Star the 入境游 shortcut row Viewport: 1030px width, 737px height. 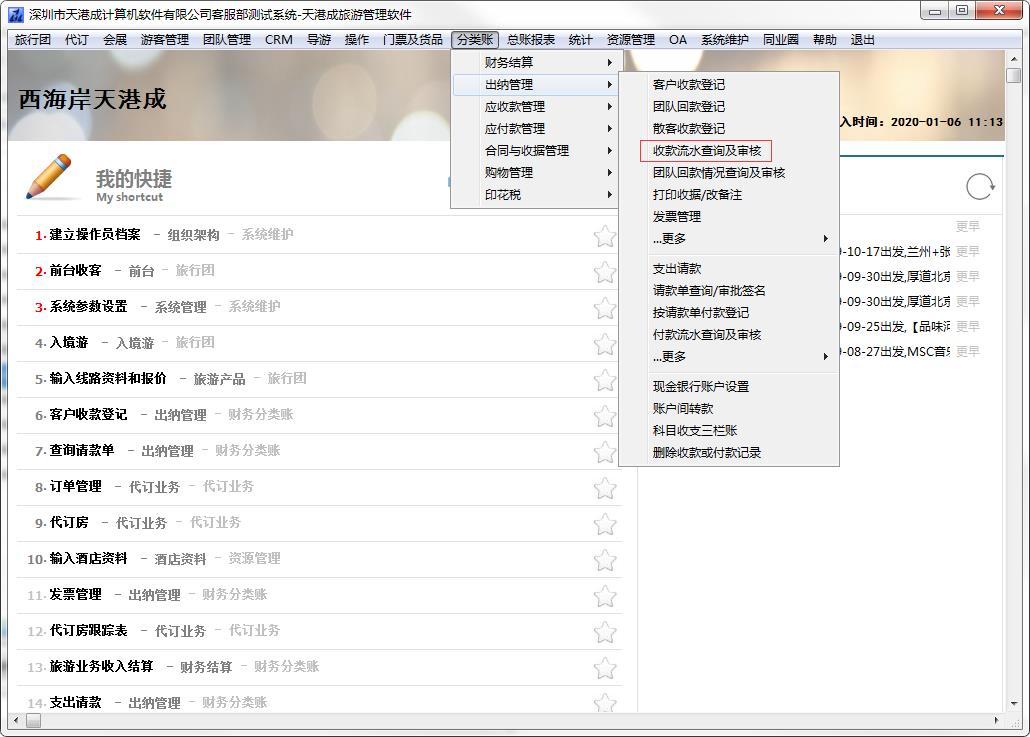point(604,344)
